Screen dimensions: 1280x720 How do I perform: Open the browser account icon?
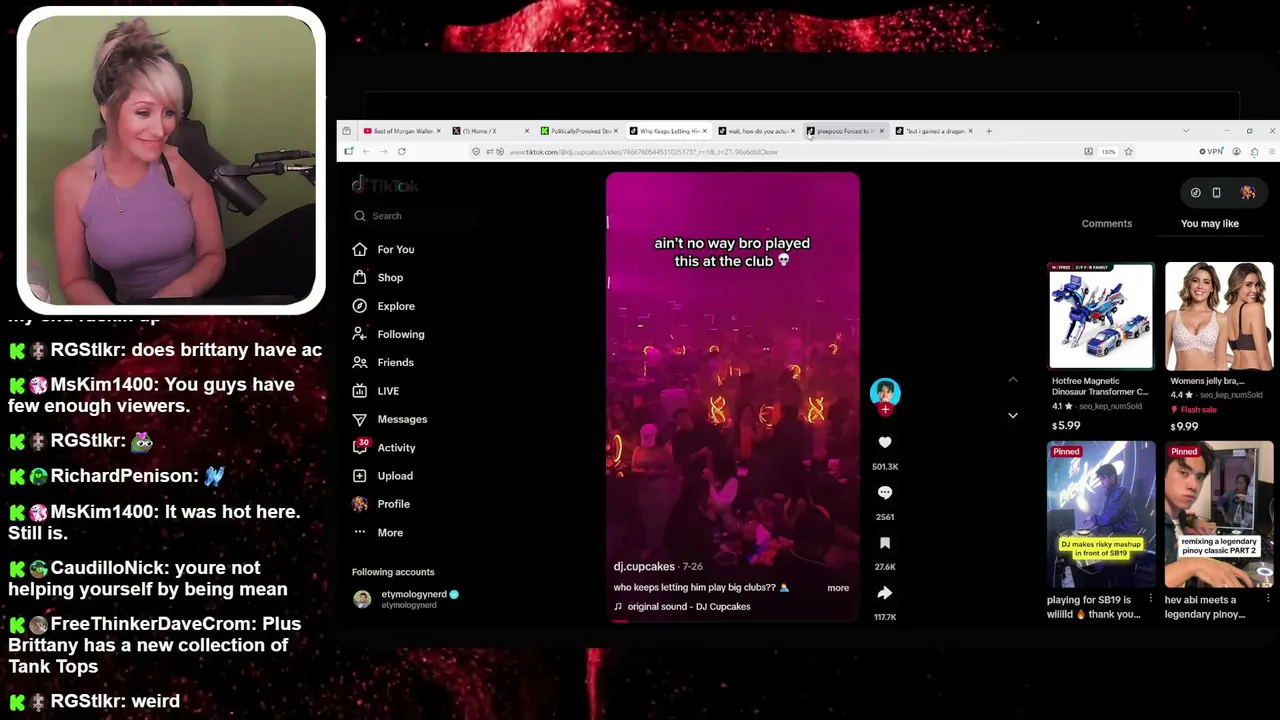(x=1237, y=152)
